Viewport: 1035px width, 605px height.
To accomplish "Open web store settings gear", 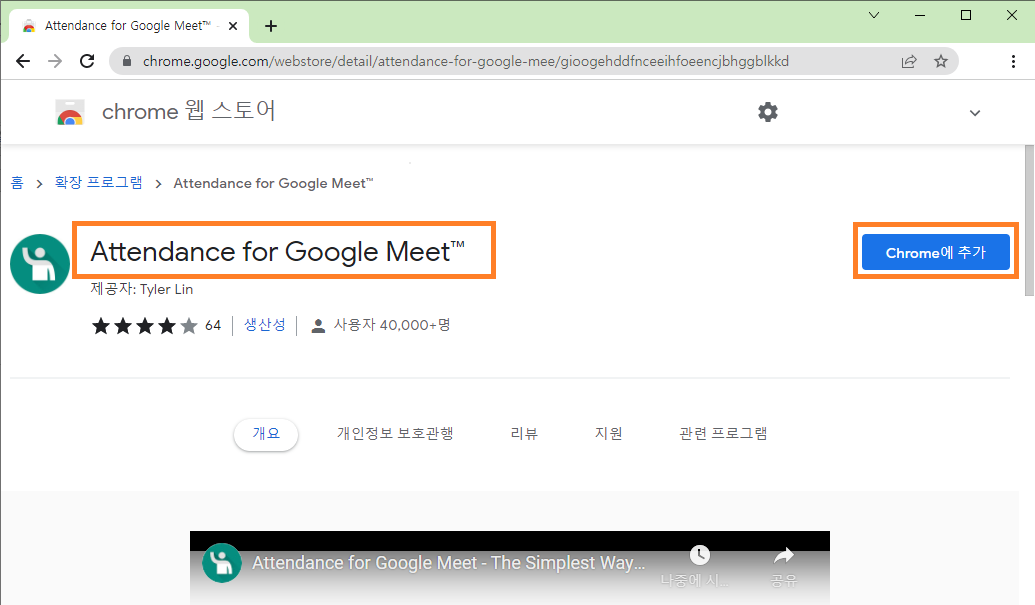I will [768, 112].
